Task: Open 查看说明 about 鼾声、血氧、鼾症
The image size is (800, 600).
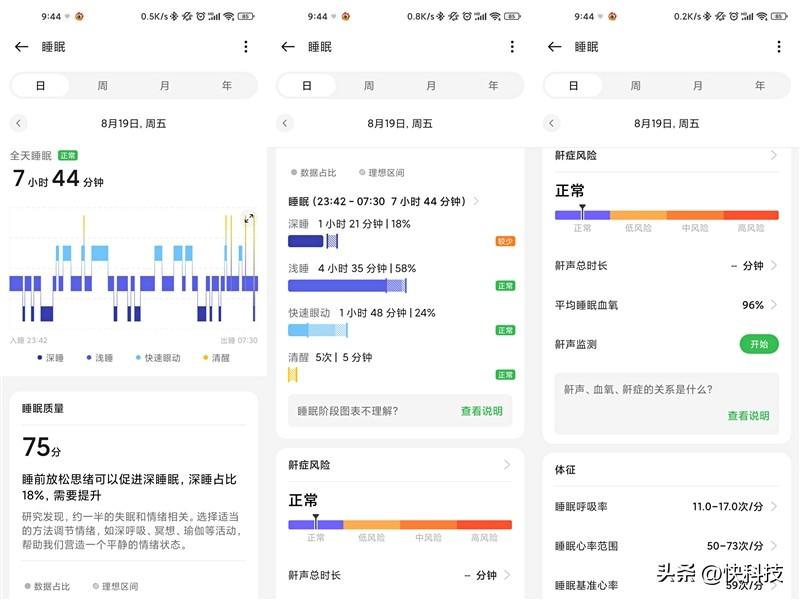Action: (748, 416)
